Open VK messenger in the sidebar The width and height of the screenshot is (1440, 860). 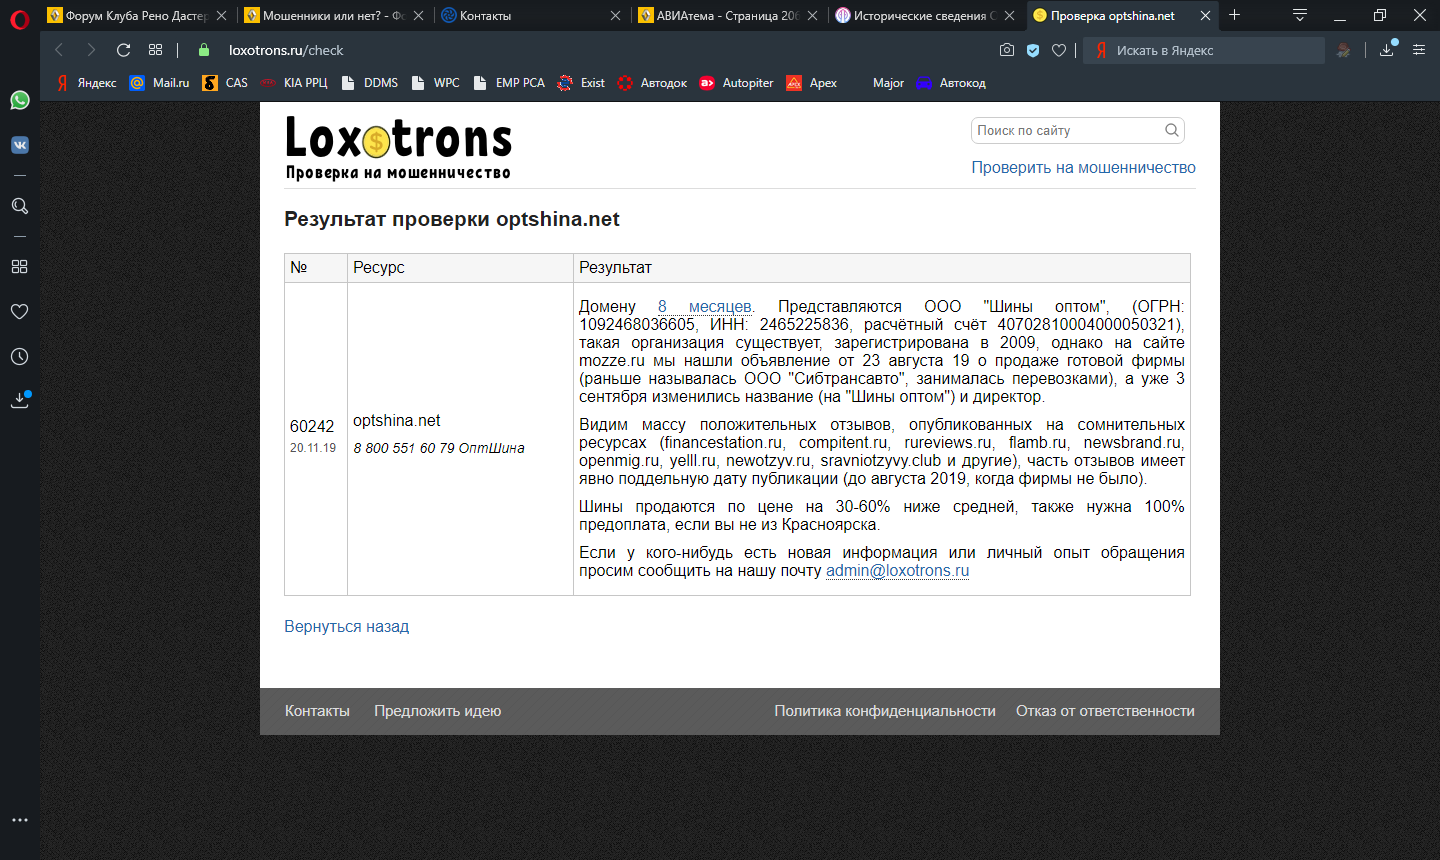19,145
